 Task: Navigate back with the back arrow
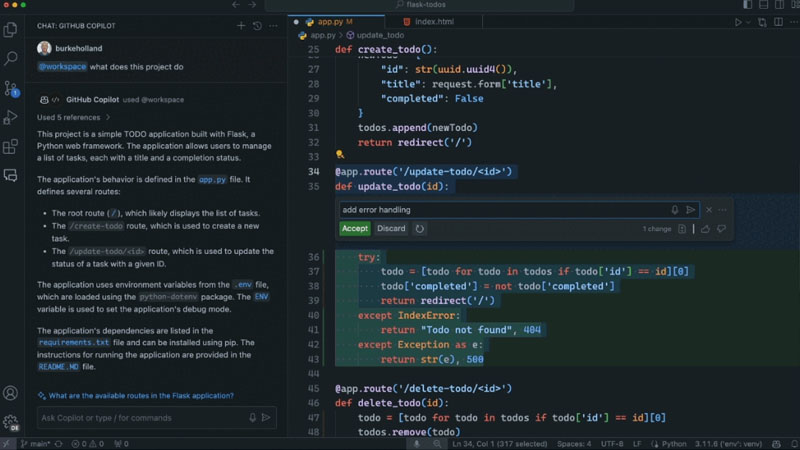(236, 5)
